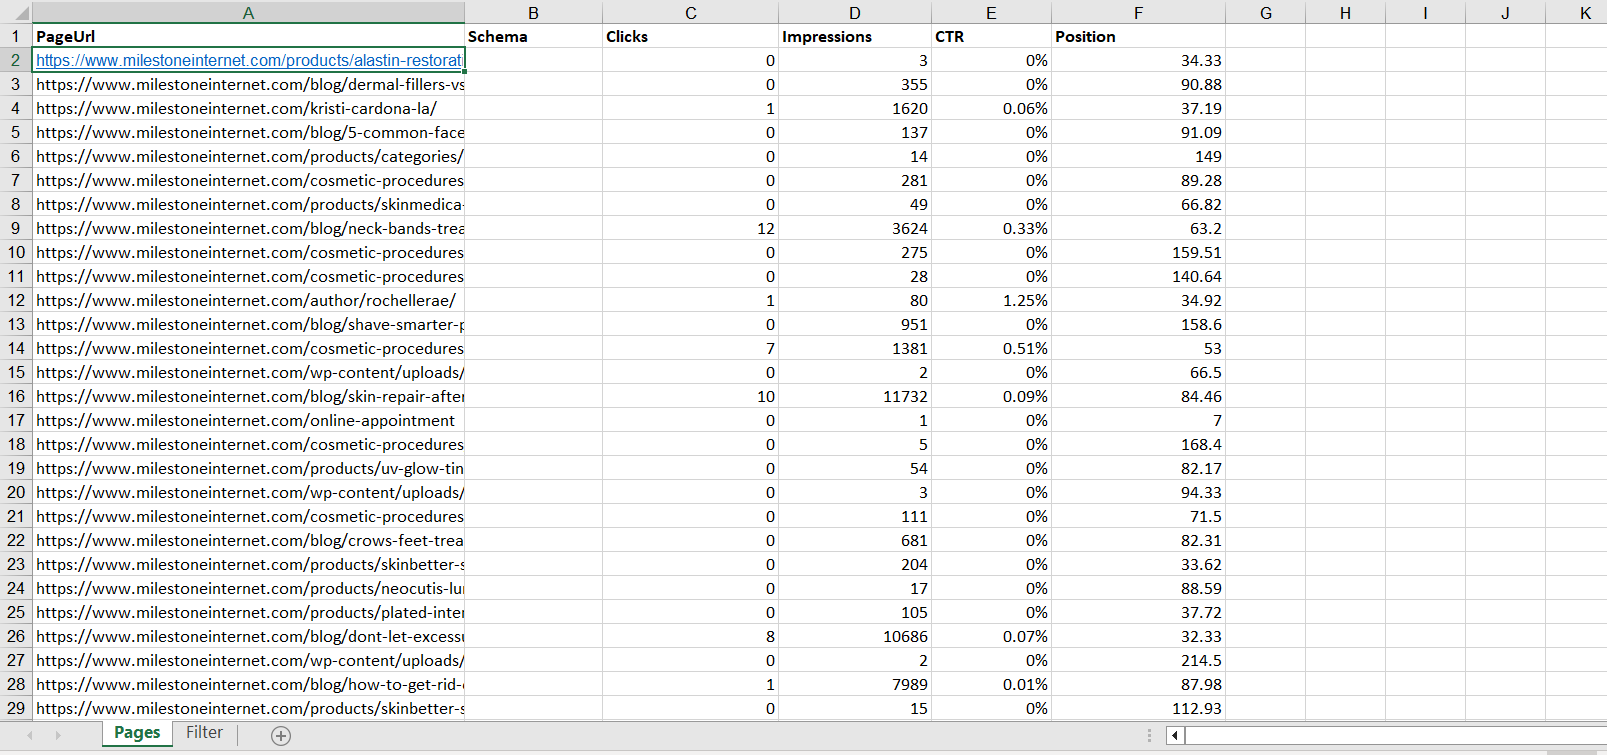Select the crows-feet-trea URL cell
The height and width of the screenshot is (755, 1607).
pos(248,540)
